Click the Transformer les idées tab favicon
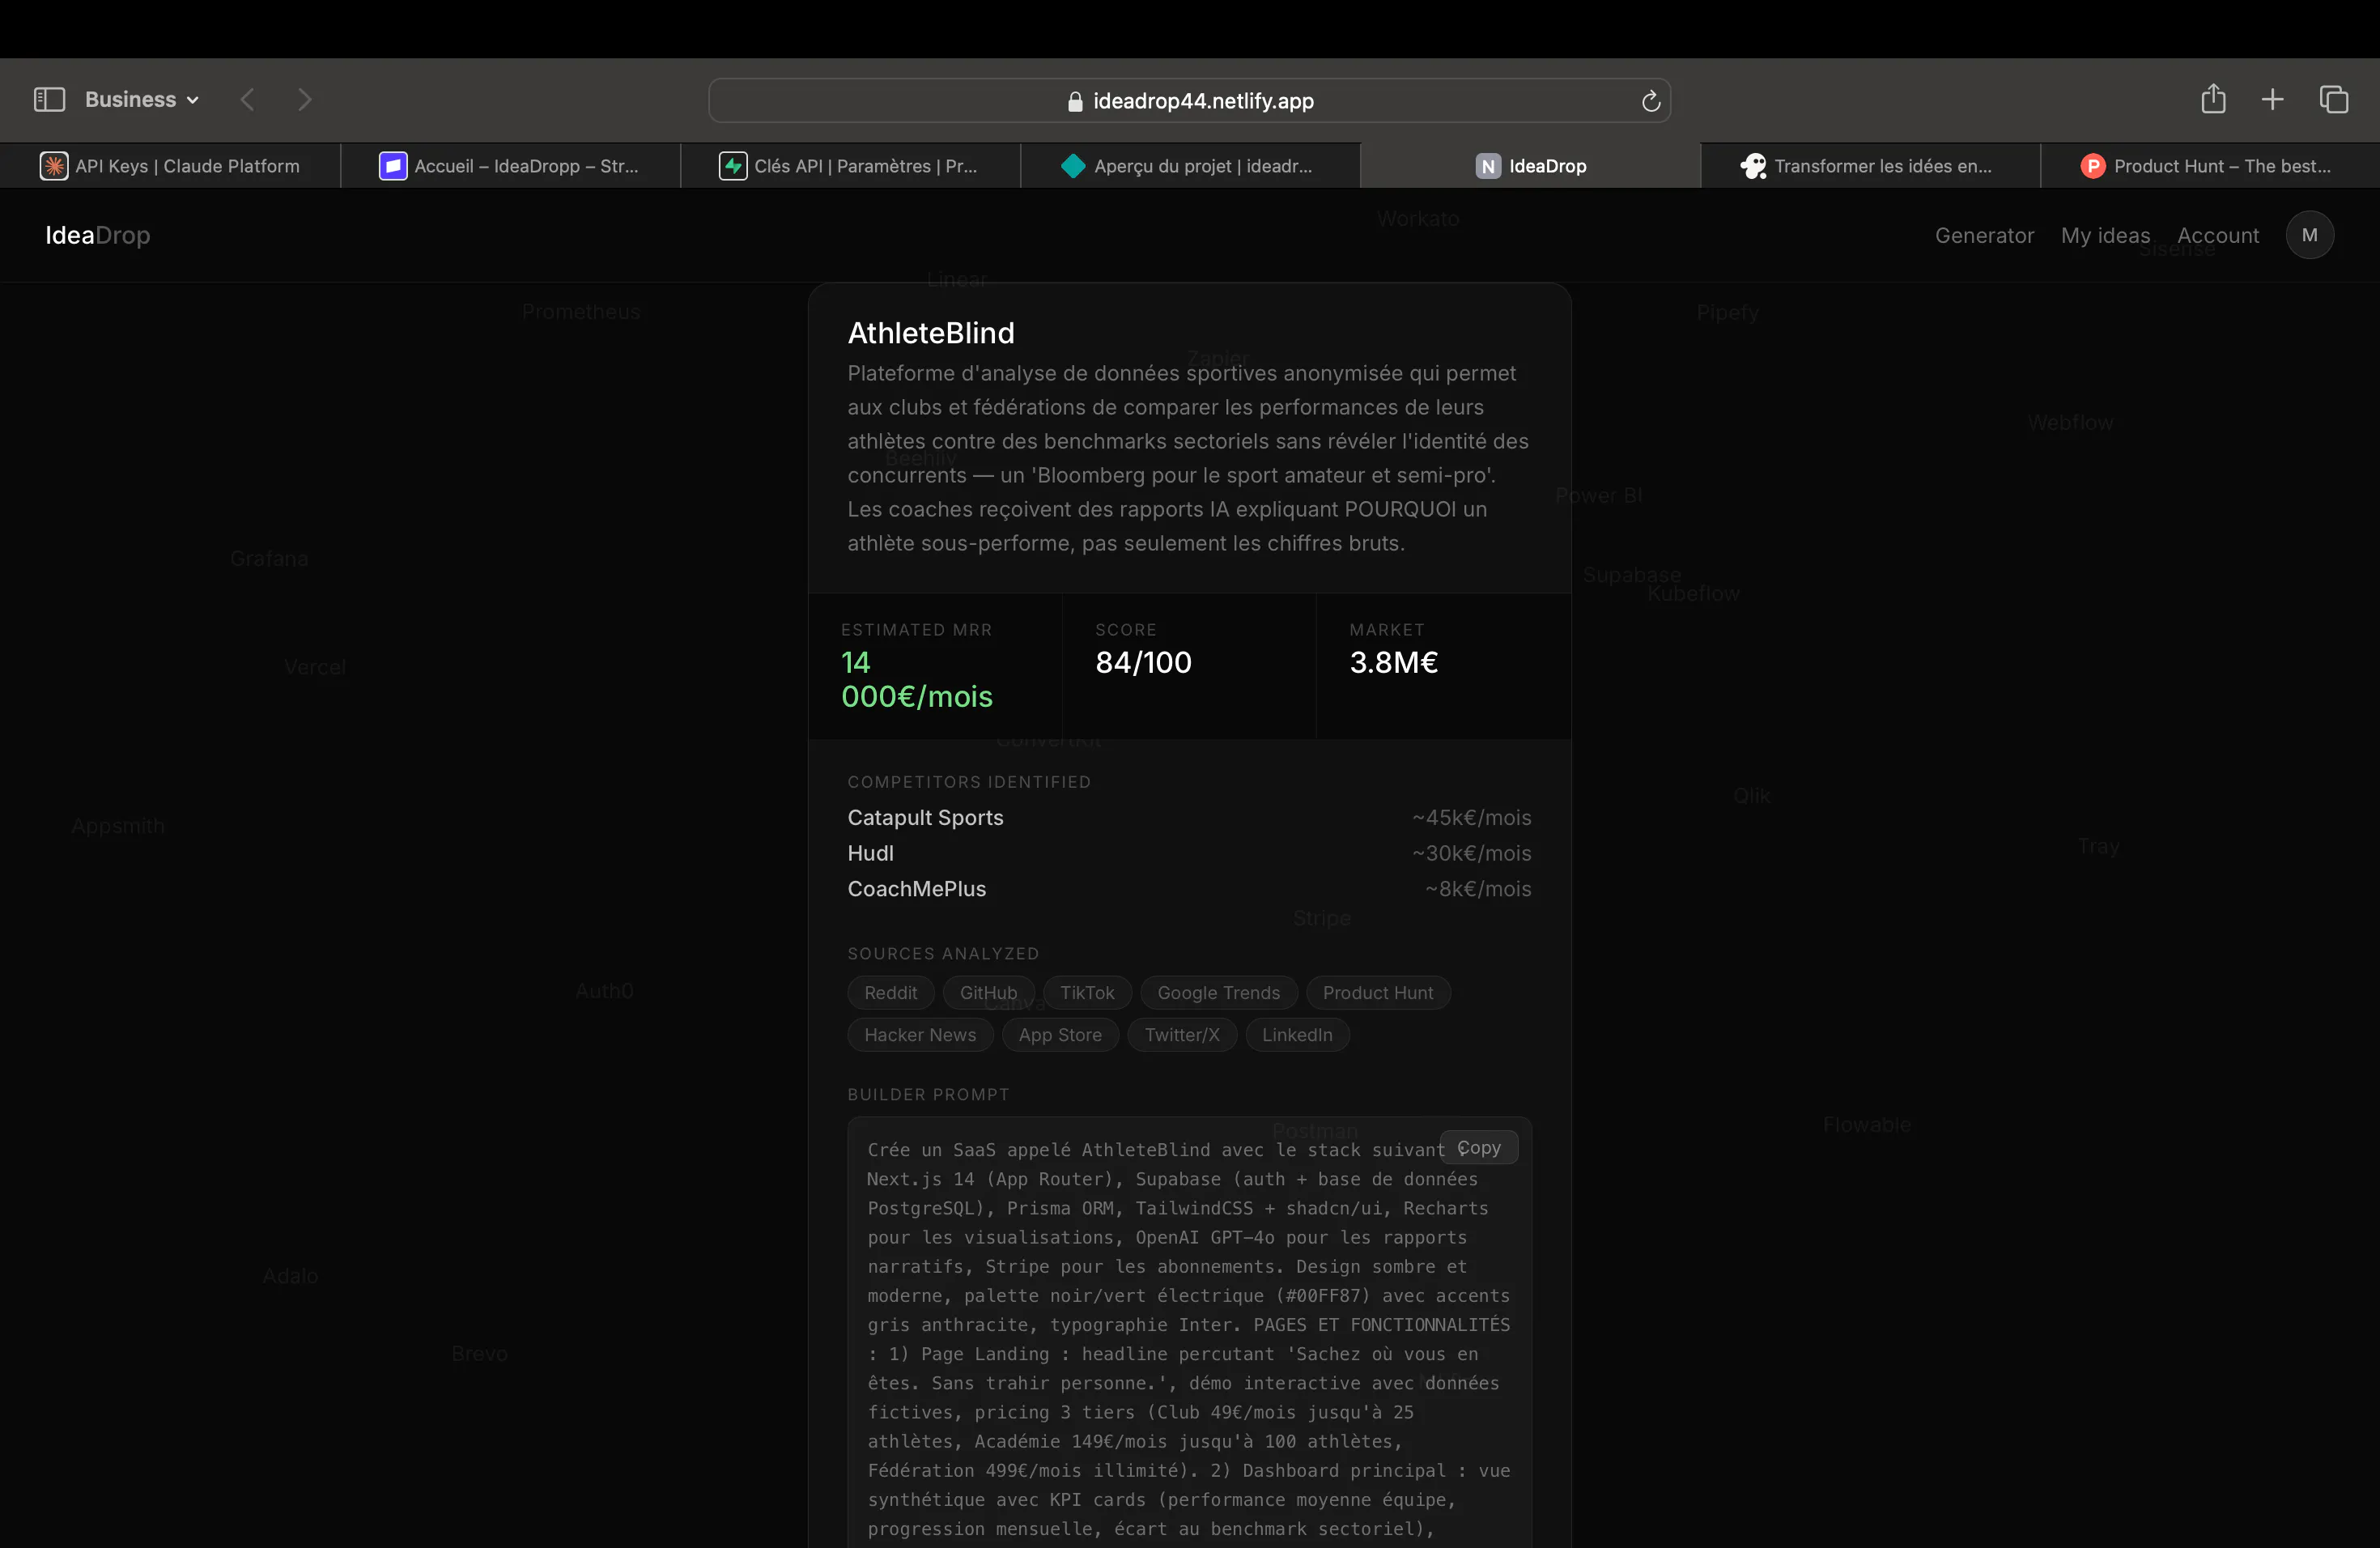The image size is (2380, 1548). (x=1753, y=166)
